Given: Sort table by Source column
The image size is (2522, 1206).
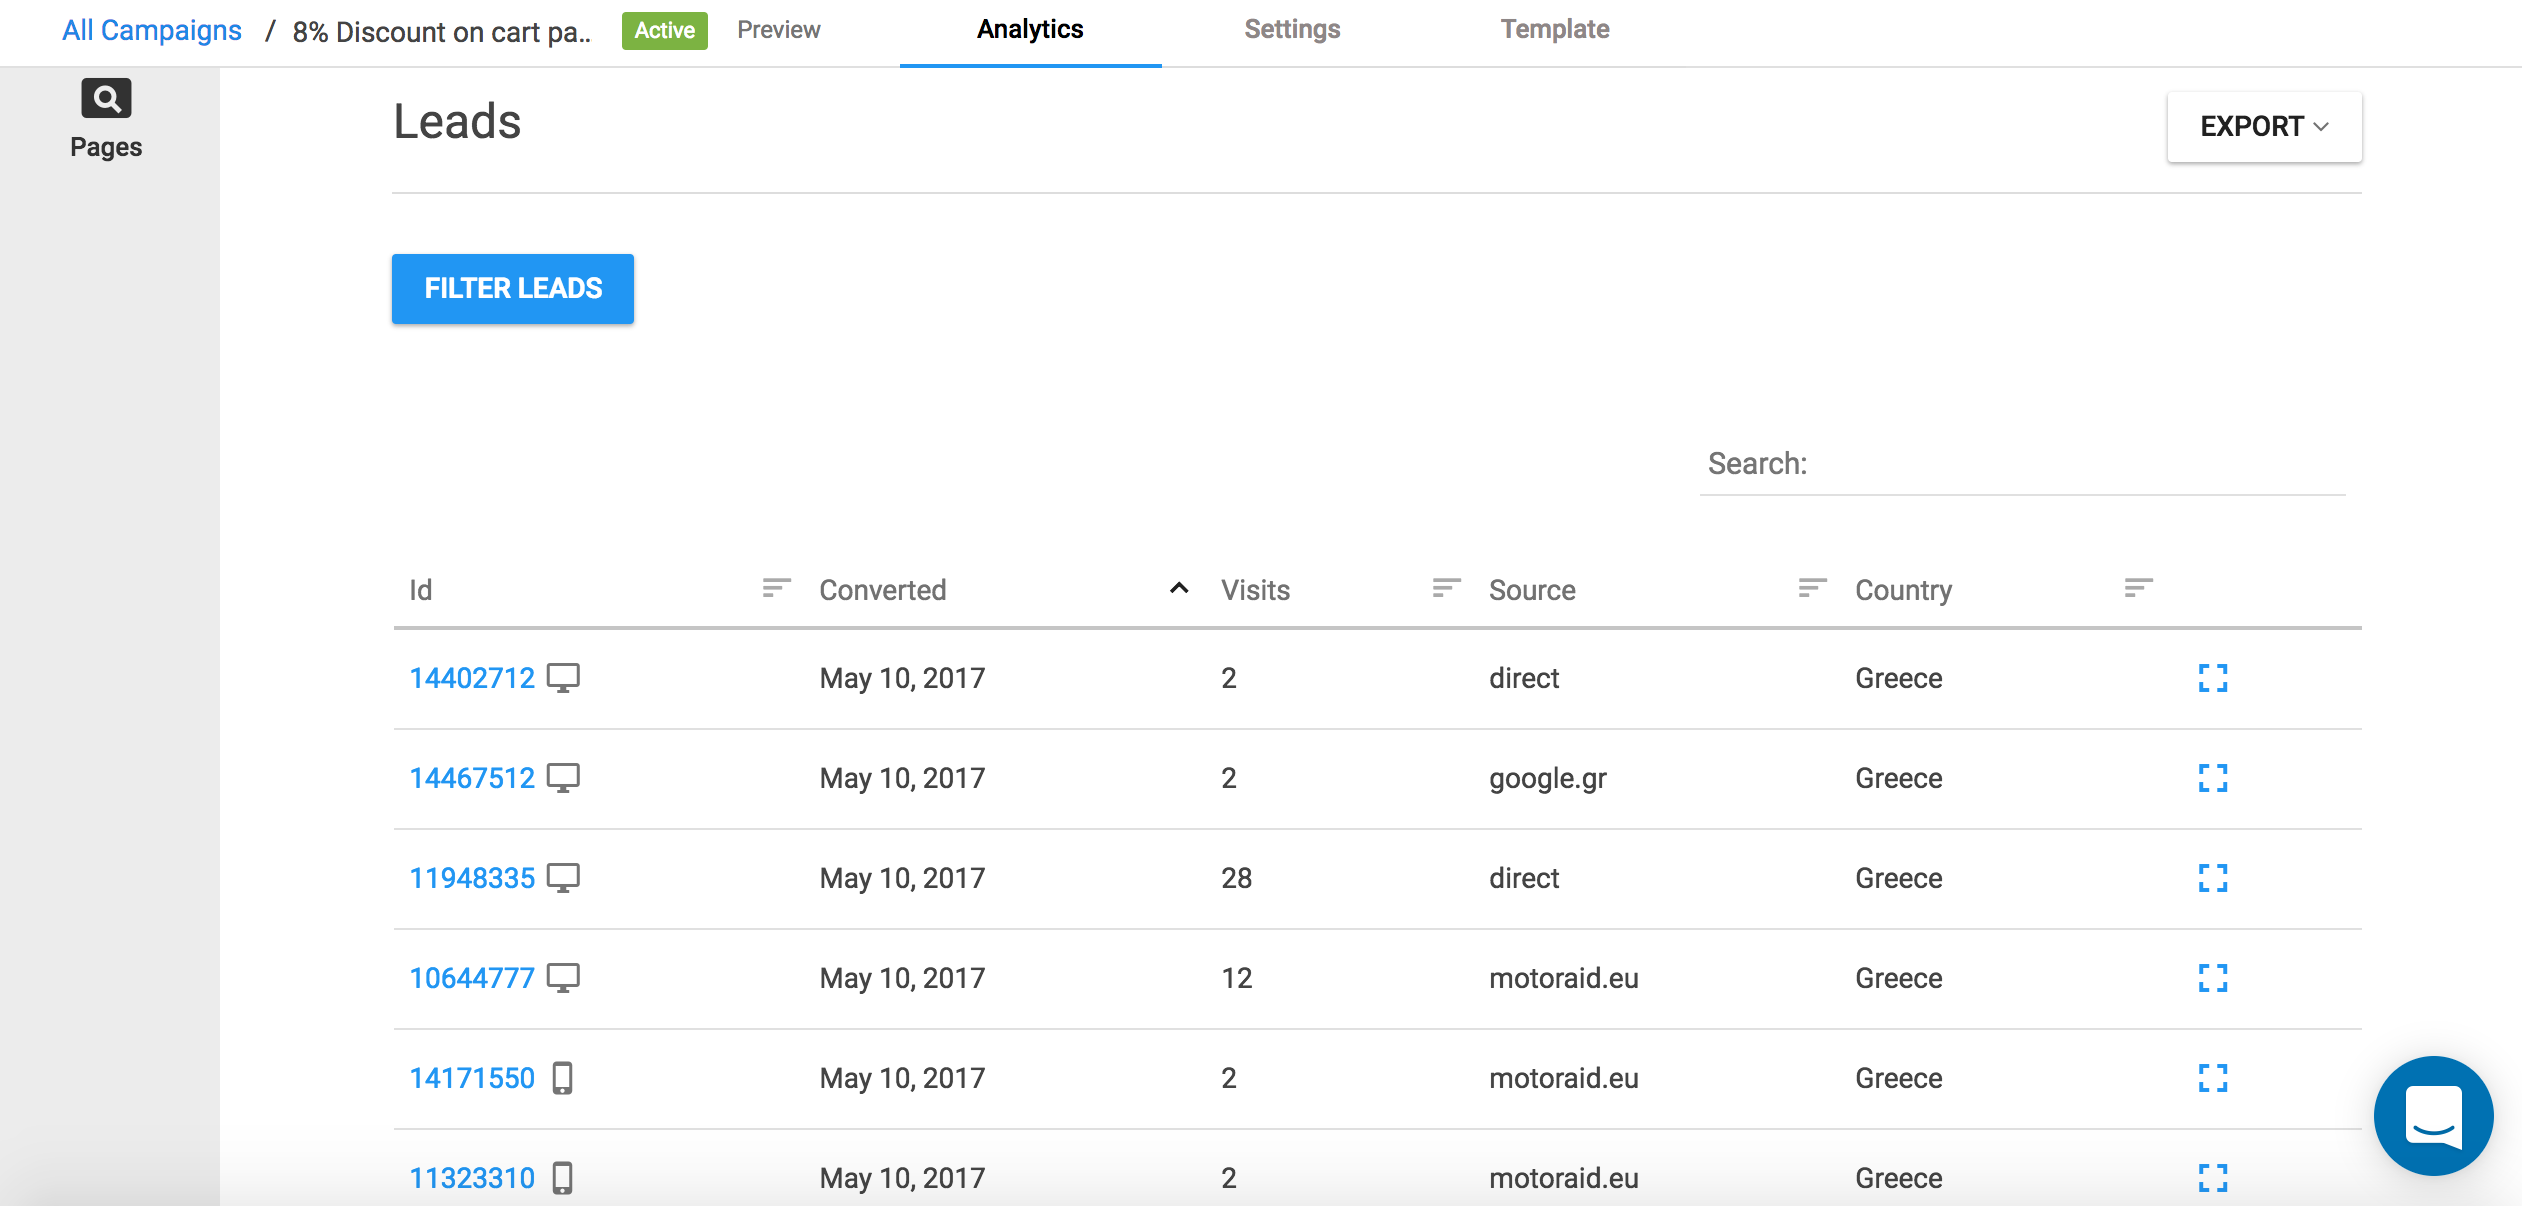Looking at the screenshot, I should pos(1812,588).
